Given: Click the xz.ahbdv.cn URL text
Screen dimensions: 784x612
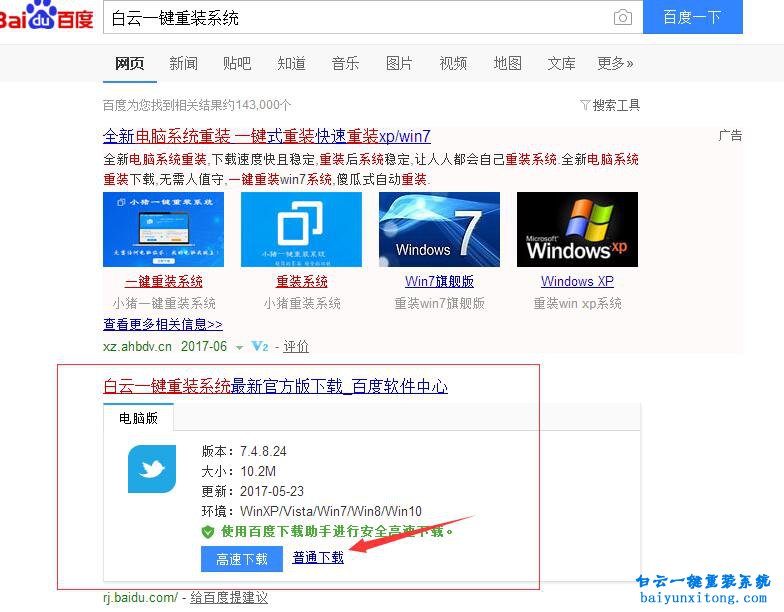Looking at the screenshot, I should 138,346.
